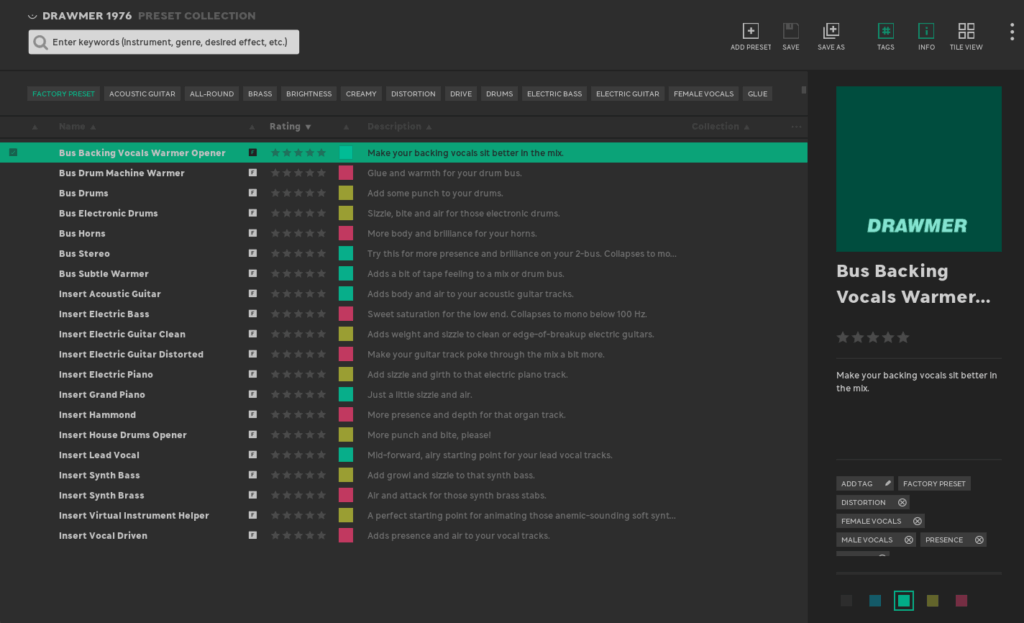The image size is (1024, 623).
Task: Delete the Male Vocals tag from the preset
Action: [x=909, y=540]
